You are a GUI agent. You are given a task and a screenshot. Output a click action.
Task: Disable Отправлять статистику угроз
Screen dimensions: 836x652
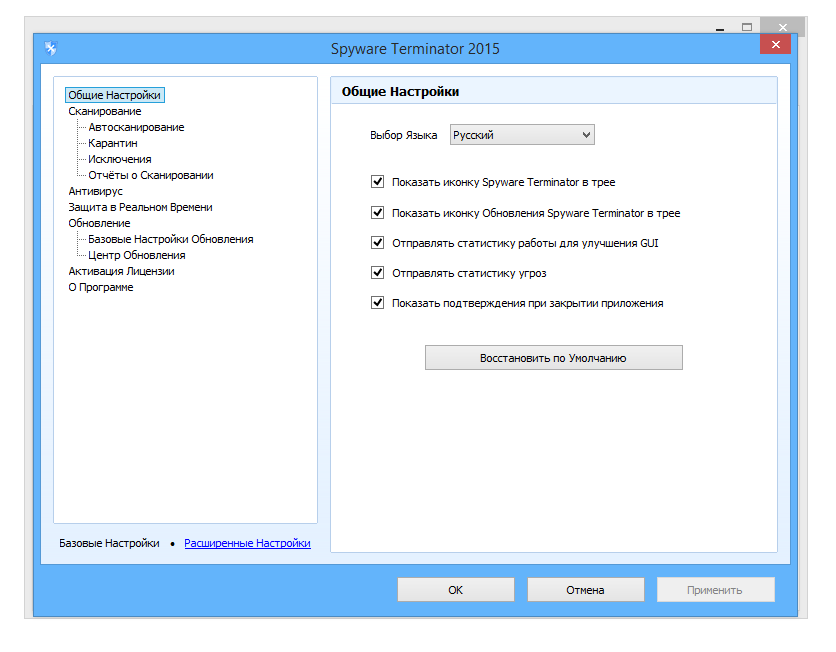tap(377, 272)
